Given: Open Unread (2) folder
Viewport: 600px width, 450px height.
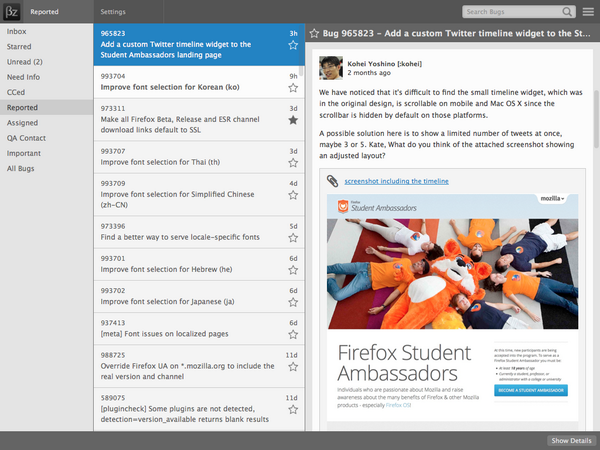Looking at the screenshot, I should (x=46, y=62).
